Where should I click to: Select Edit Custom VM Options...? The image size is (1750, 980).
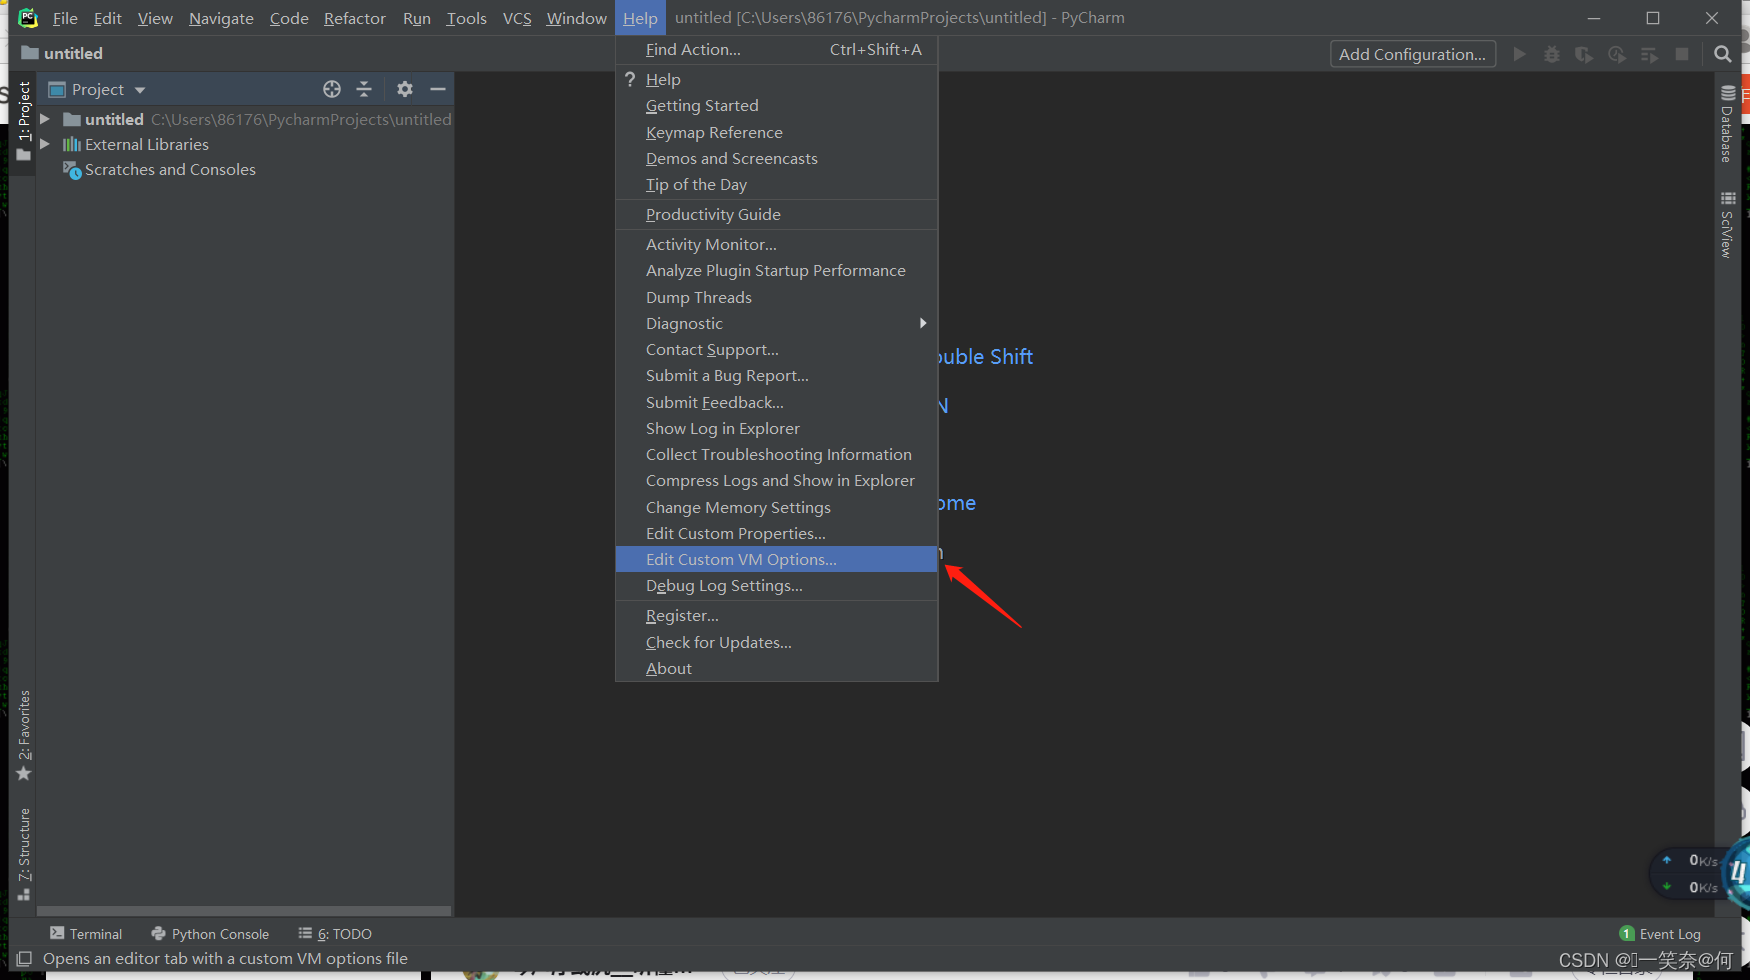(x=777, y=559)
